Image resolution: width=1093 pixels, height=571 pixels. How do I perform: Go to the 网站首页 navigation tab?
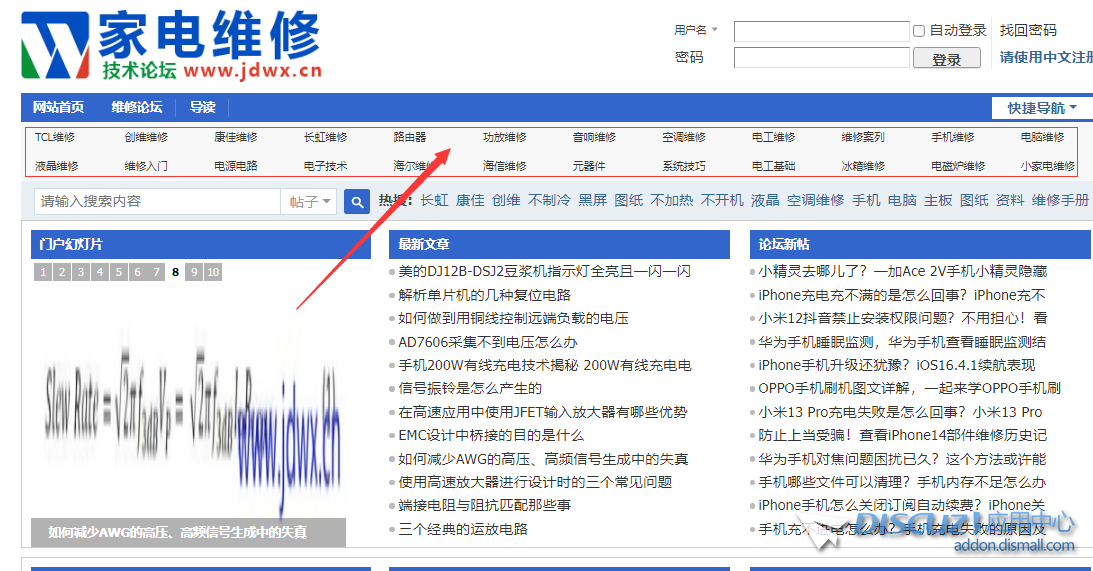58,108
